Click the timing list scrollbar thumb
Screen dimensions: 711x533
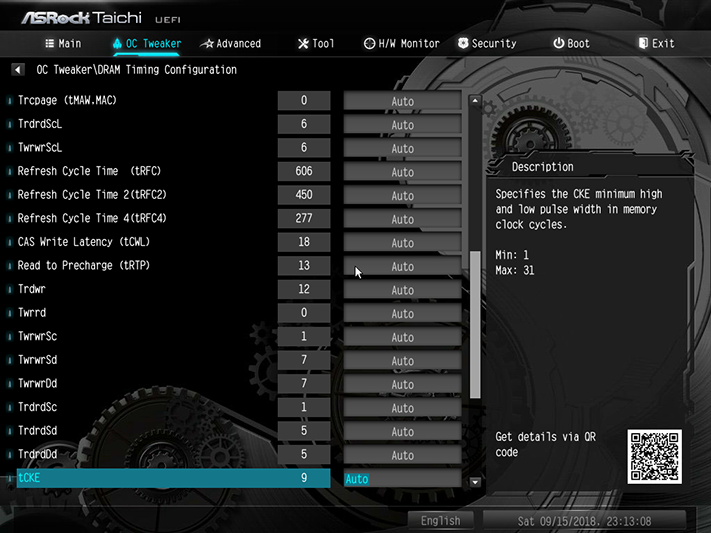tap(475, 324)
